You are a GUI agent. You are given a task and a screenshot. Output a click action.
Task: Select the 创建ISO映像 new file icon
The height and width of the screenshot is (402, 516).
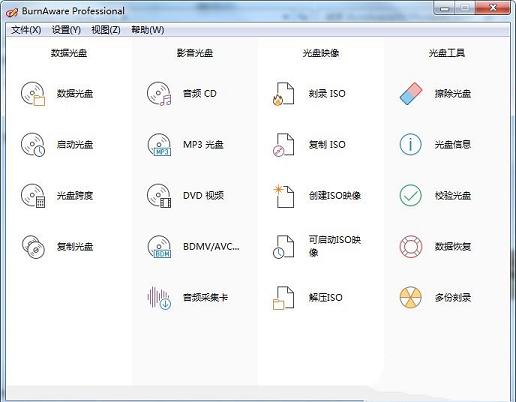click(283, 196)
